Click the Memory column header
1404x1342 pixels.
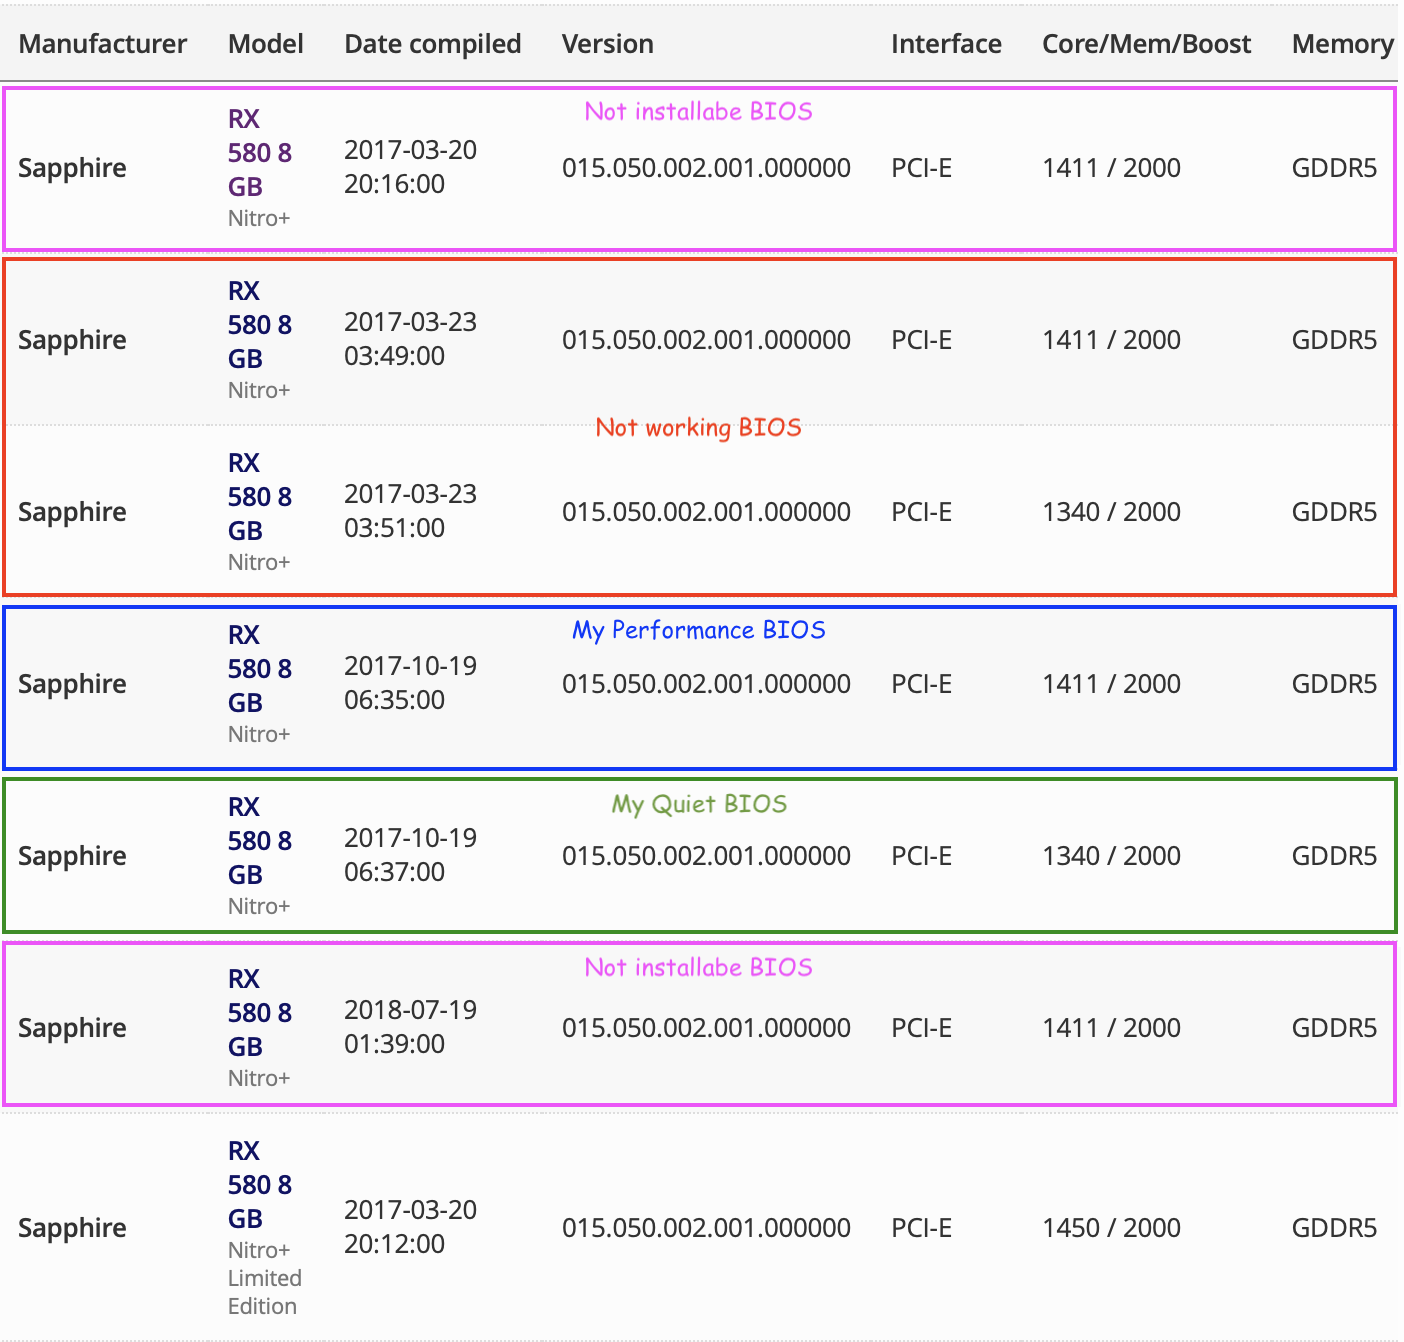tap(1341, 44)
